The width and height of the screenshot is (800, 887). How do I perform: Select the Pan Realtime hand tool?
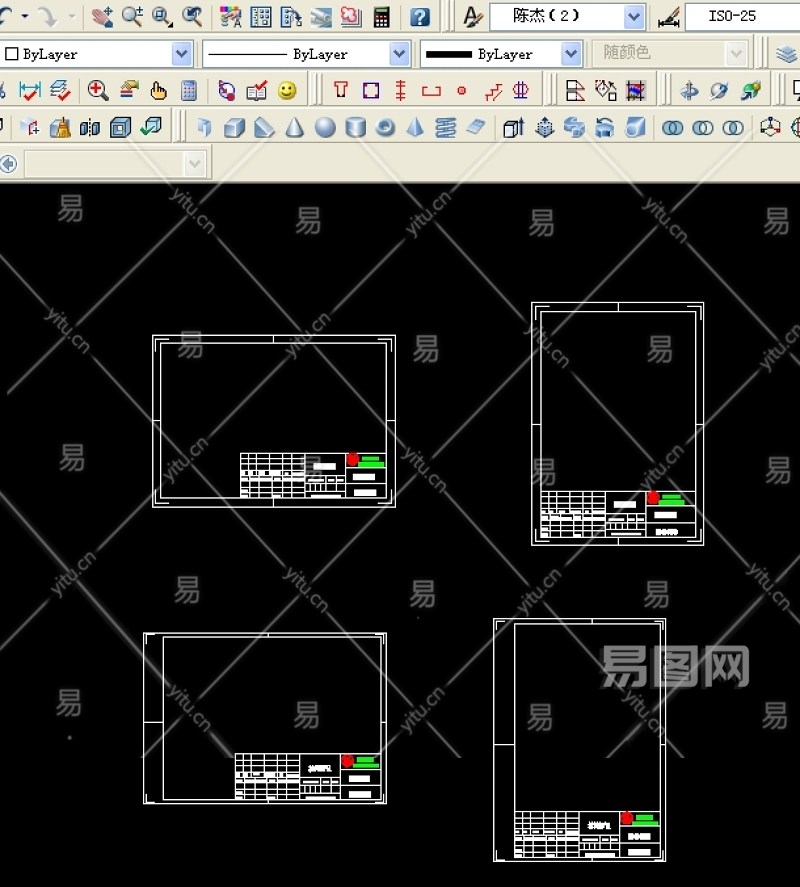102,17
